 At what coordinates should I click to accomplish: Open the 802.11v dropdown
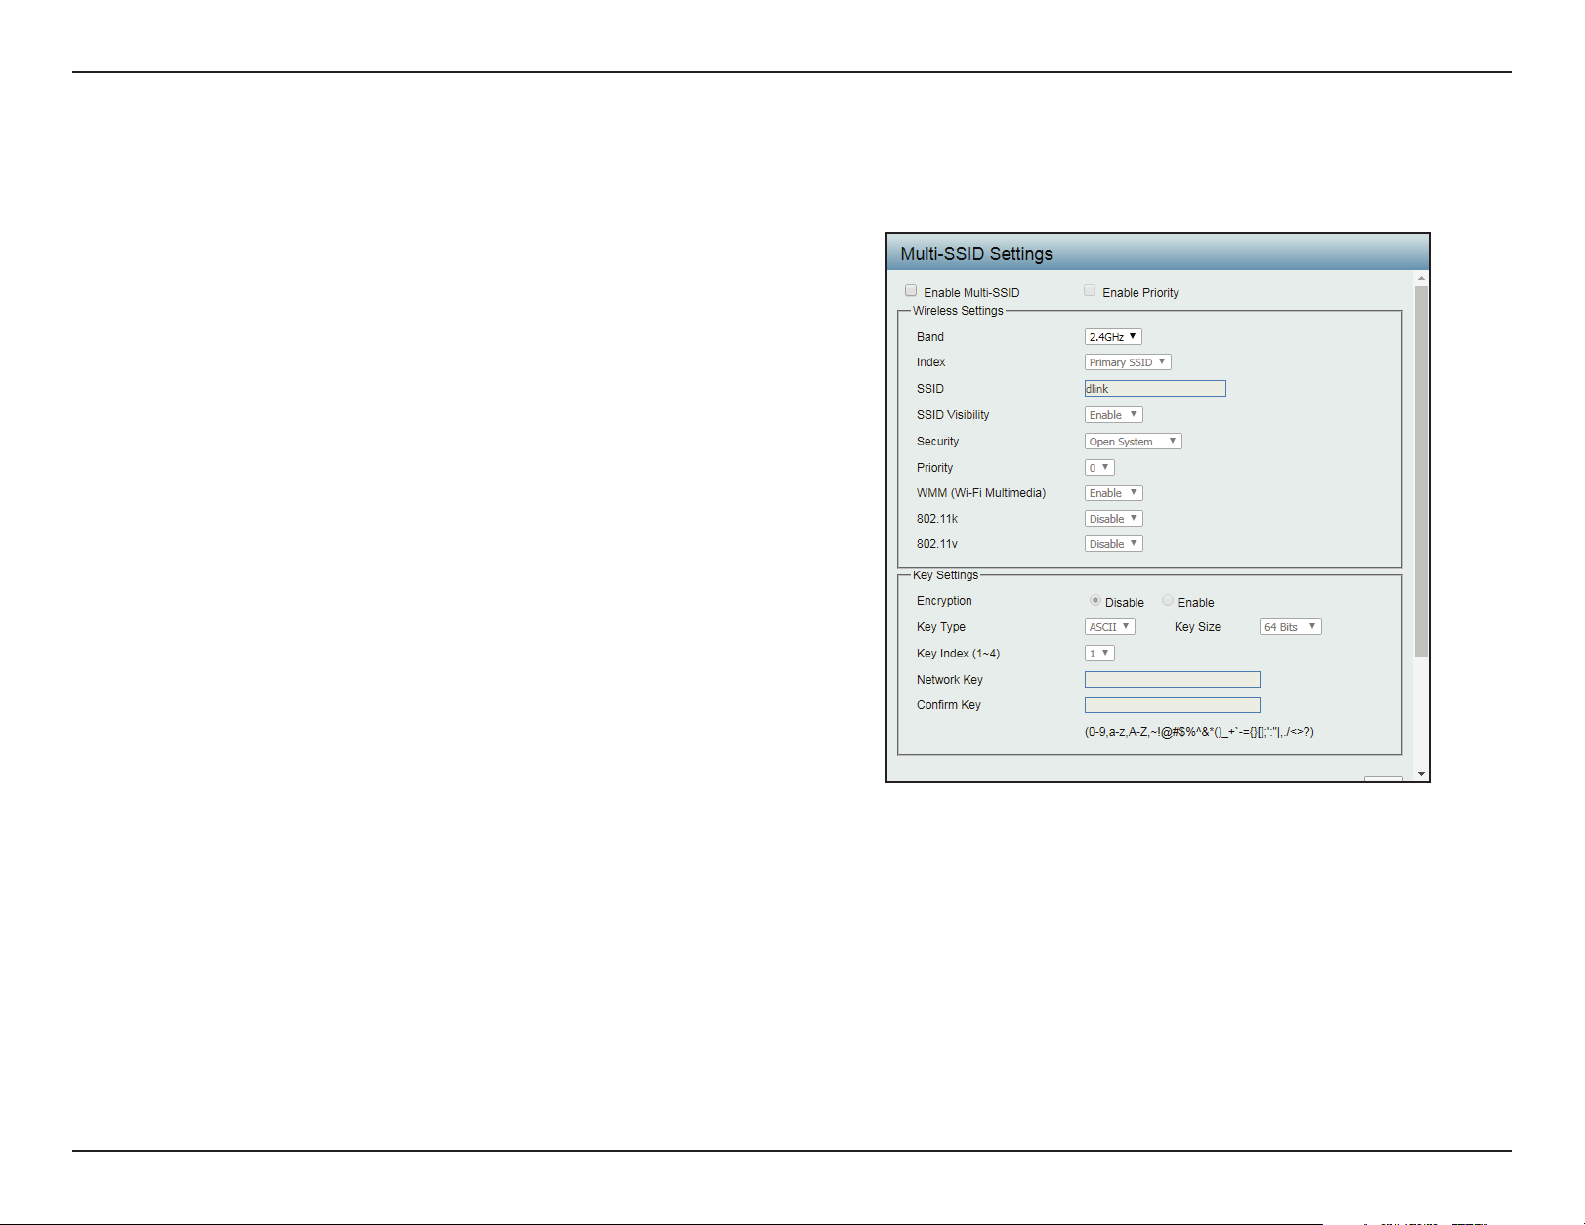pos(1114,544)
